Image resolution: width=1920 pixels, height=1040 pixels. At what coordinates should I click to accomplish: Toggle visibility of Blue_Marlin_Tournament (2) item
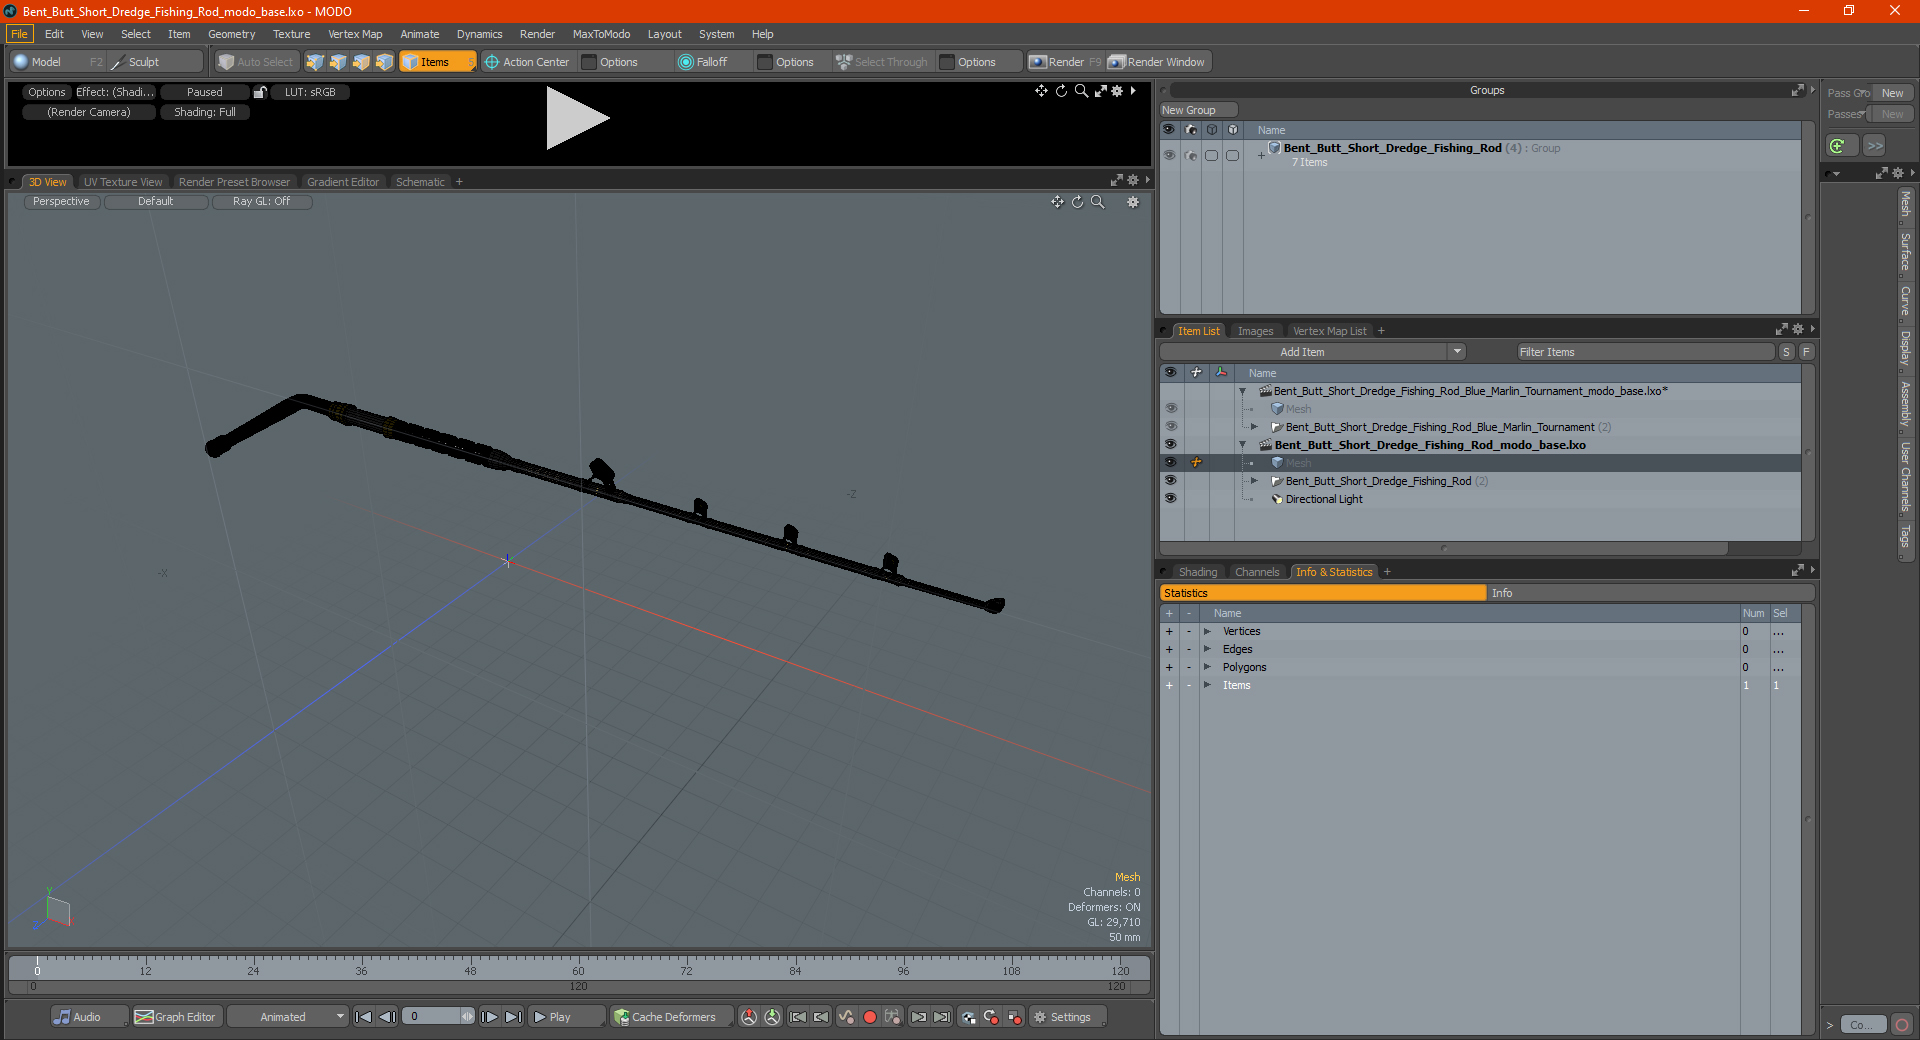(1170, 427)
